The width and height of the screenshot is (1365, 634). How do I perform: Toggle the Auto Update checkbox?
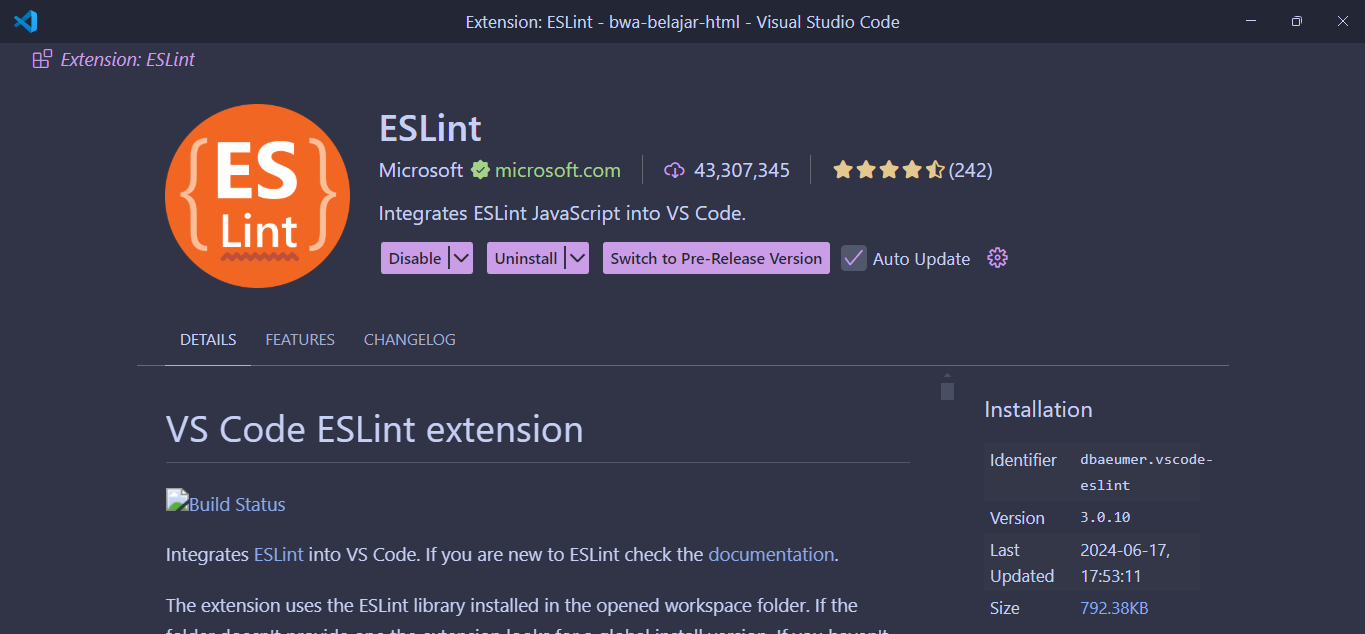[x=853, y=258]
